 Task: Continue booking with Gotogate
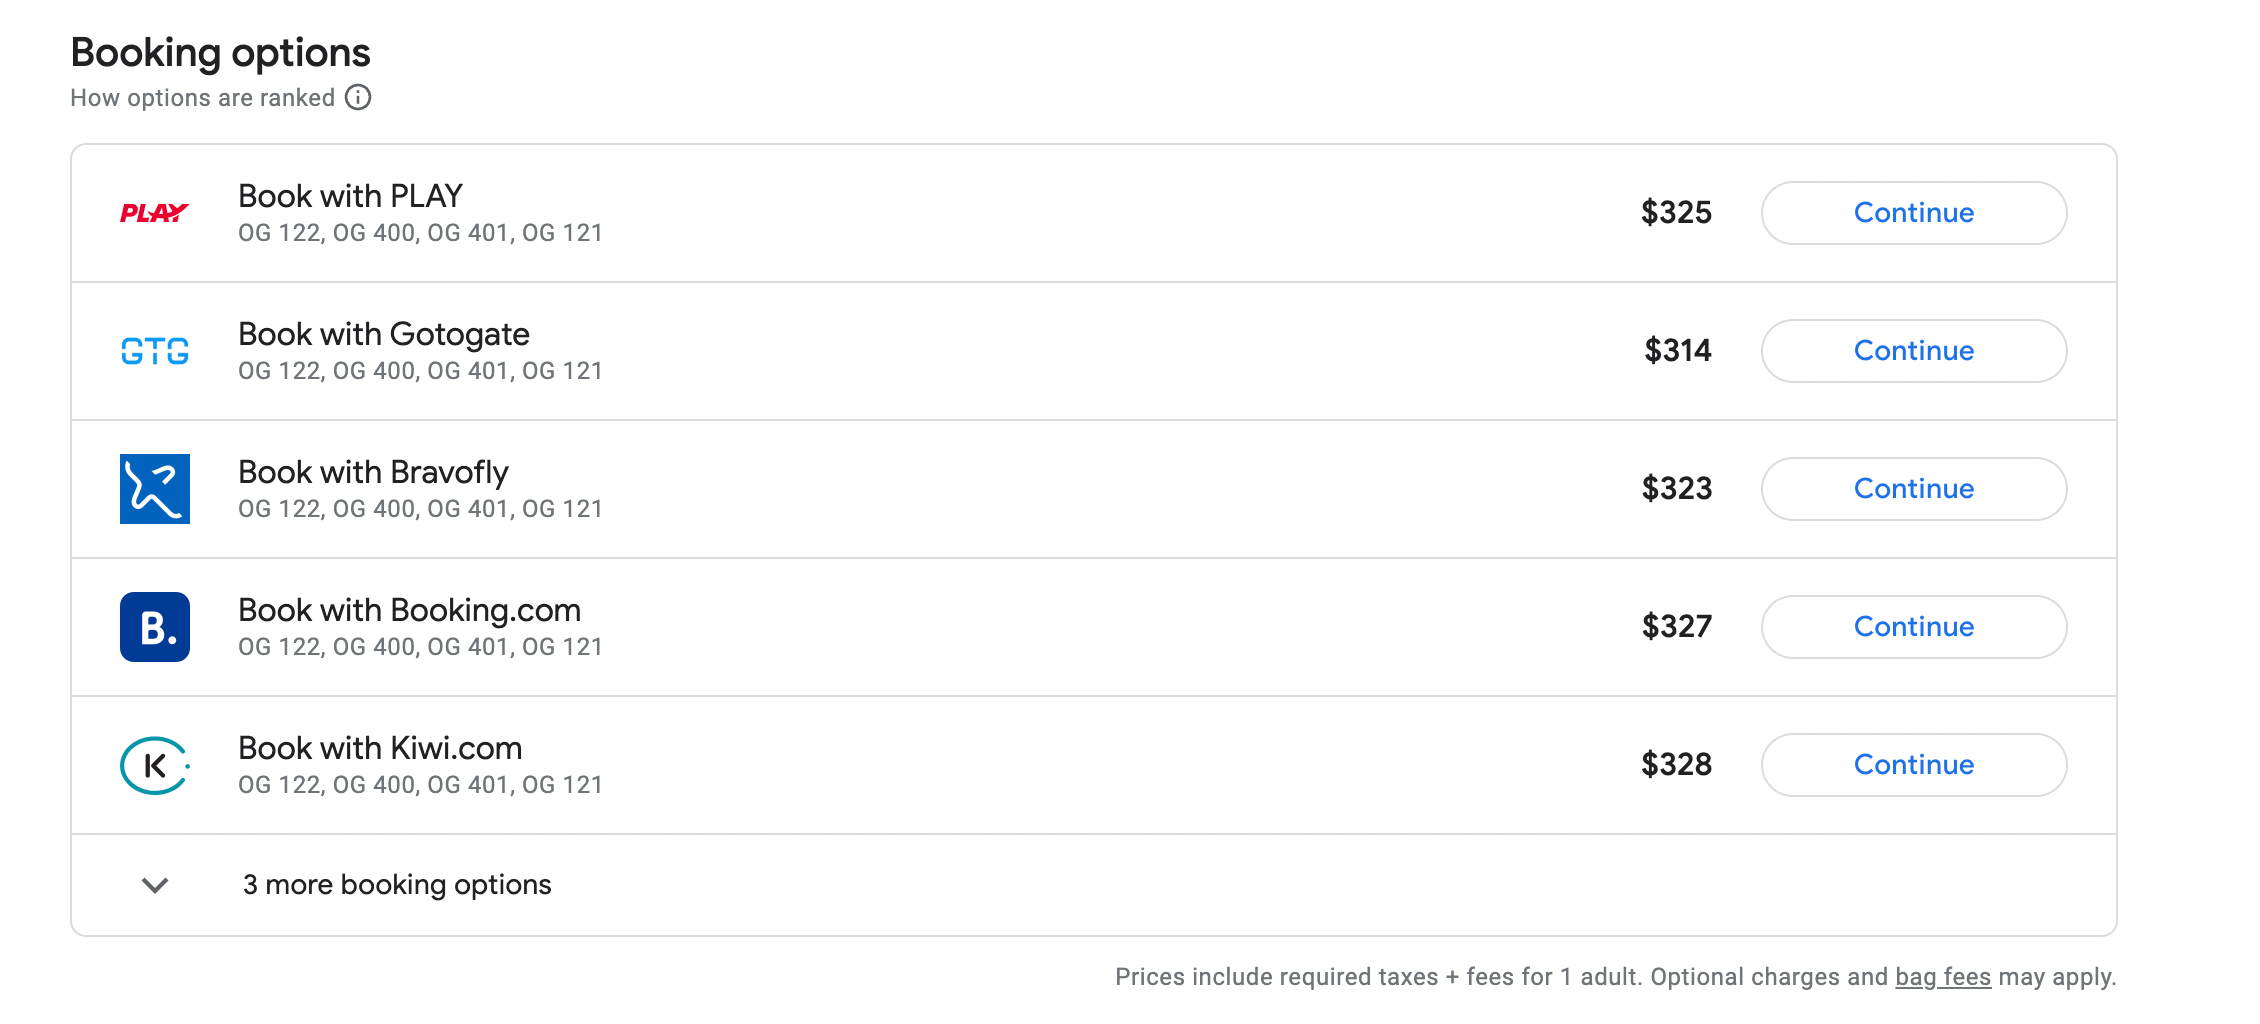[1913, 351]
